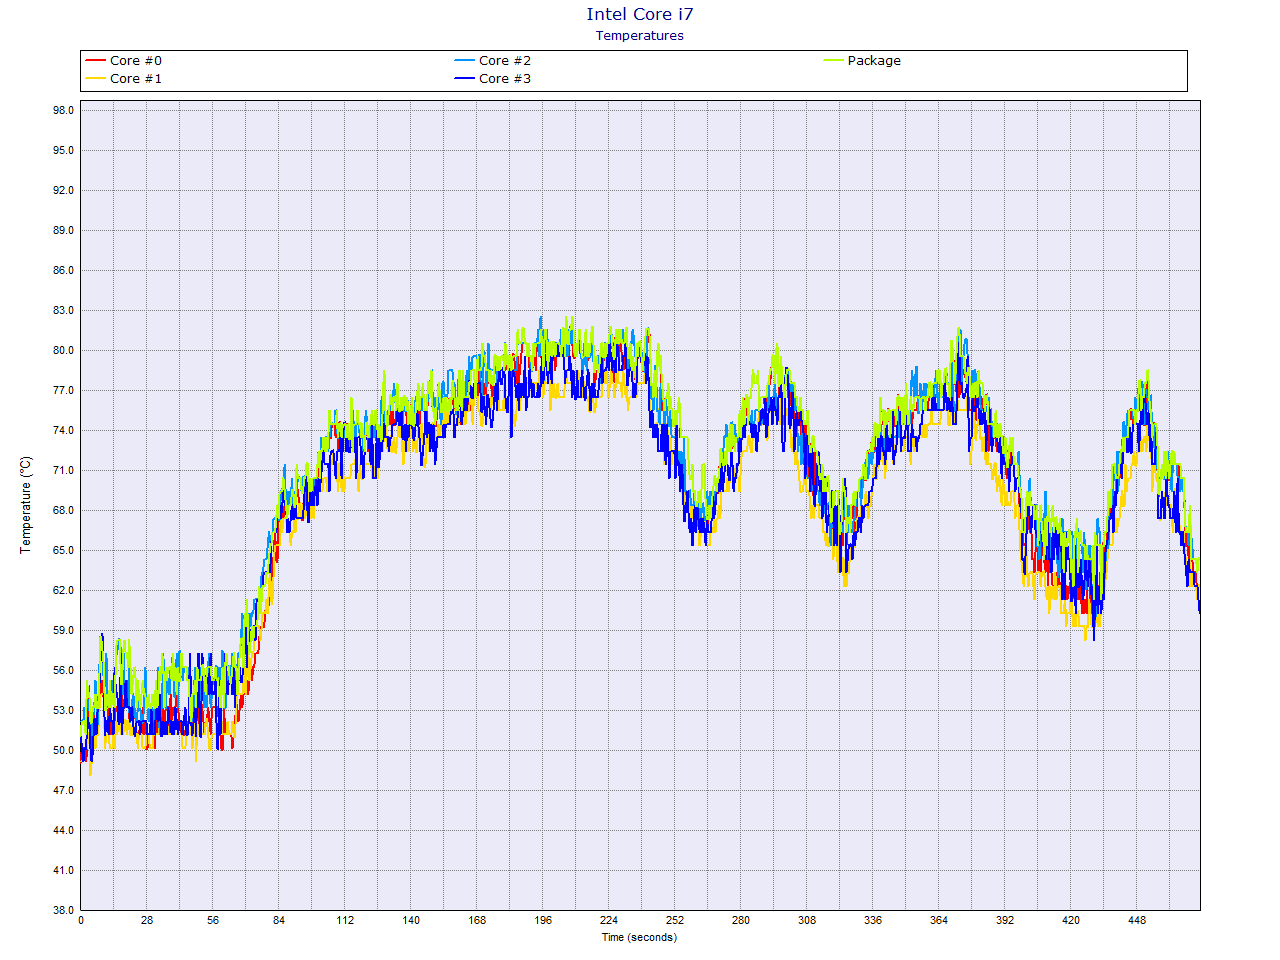
Task: Click the Time (seconds) axis label
Action: coord(639,938)
